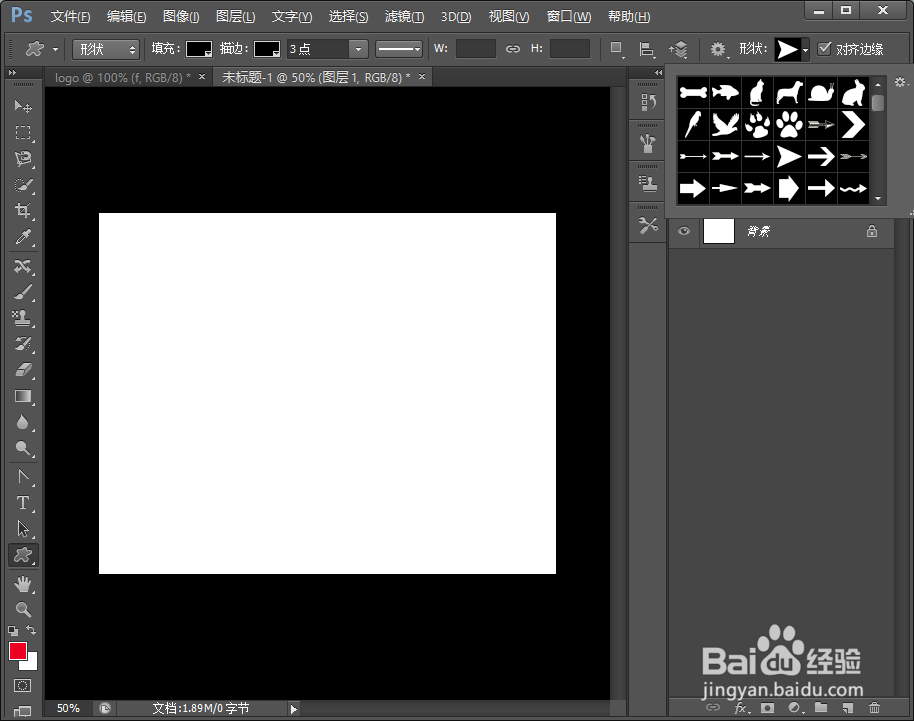Image resolution: width=914 pixels, height=721 pixels.
Task: Open the Tool Presets panel icon
Action: click(x=648, y=225)
